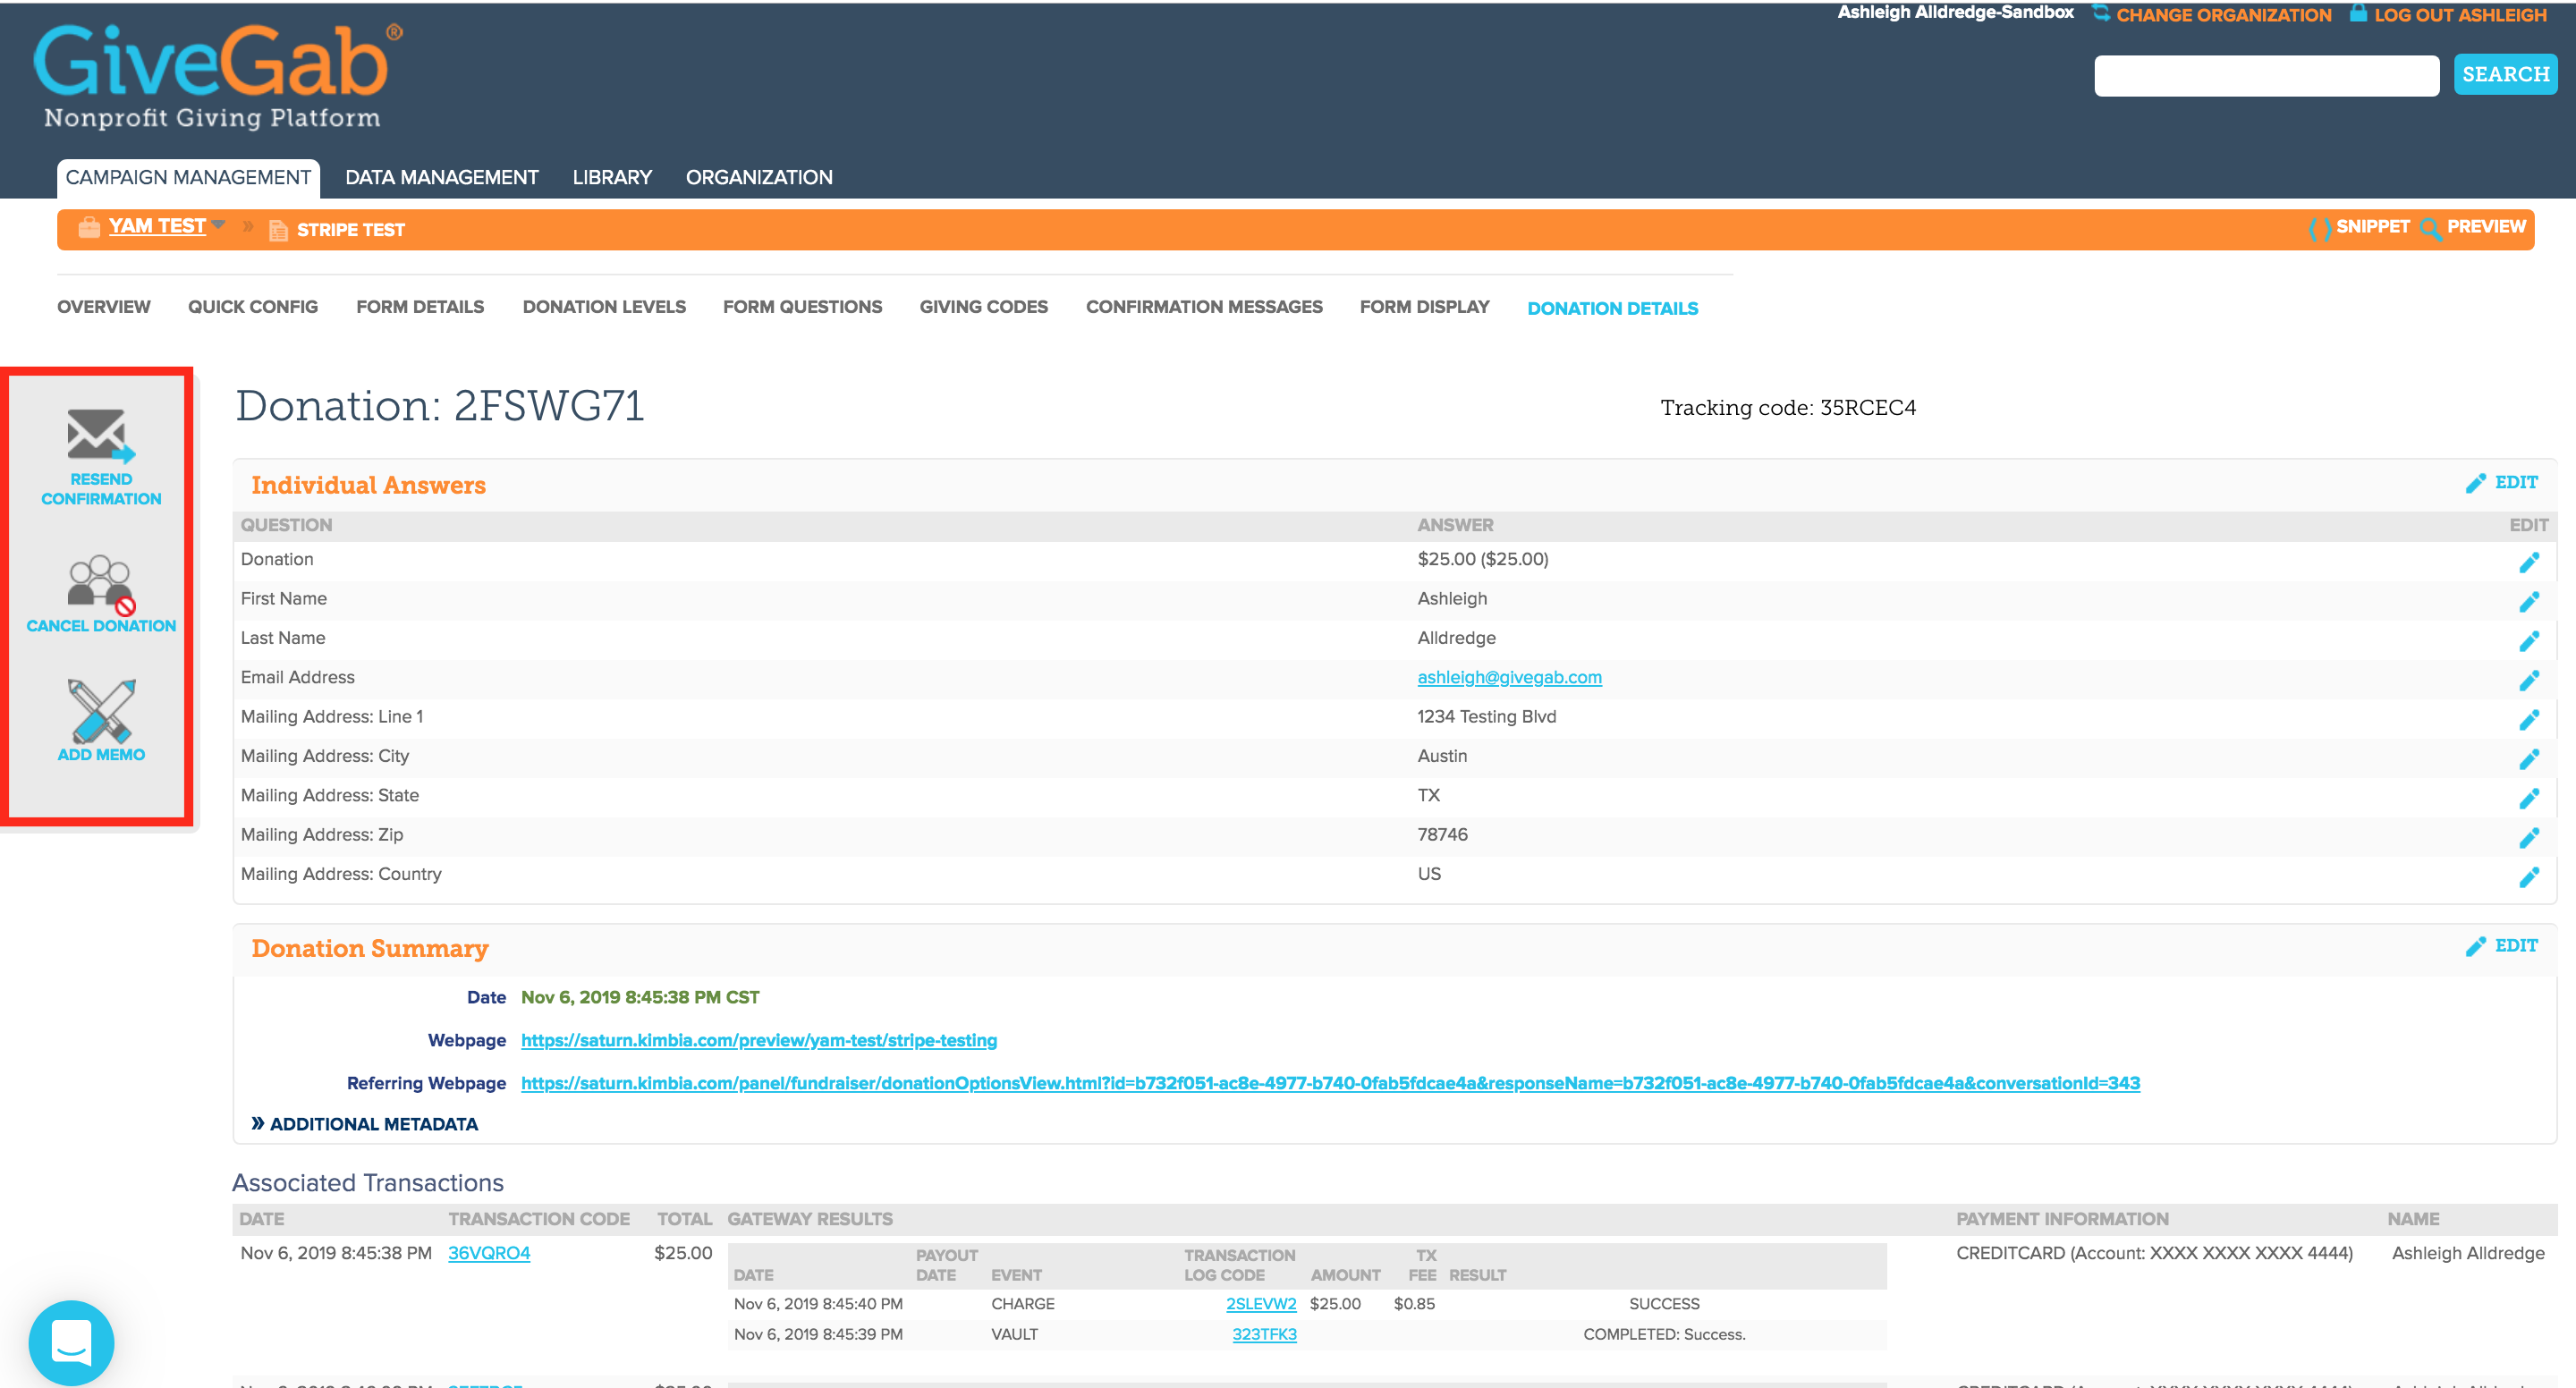Click the 1234 Testing Blvd answer
Screen dimensions: 2576x1388
click(x=1487, y=716)
